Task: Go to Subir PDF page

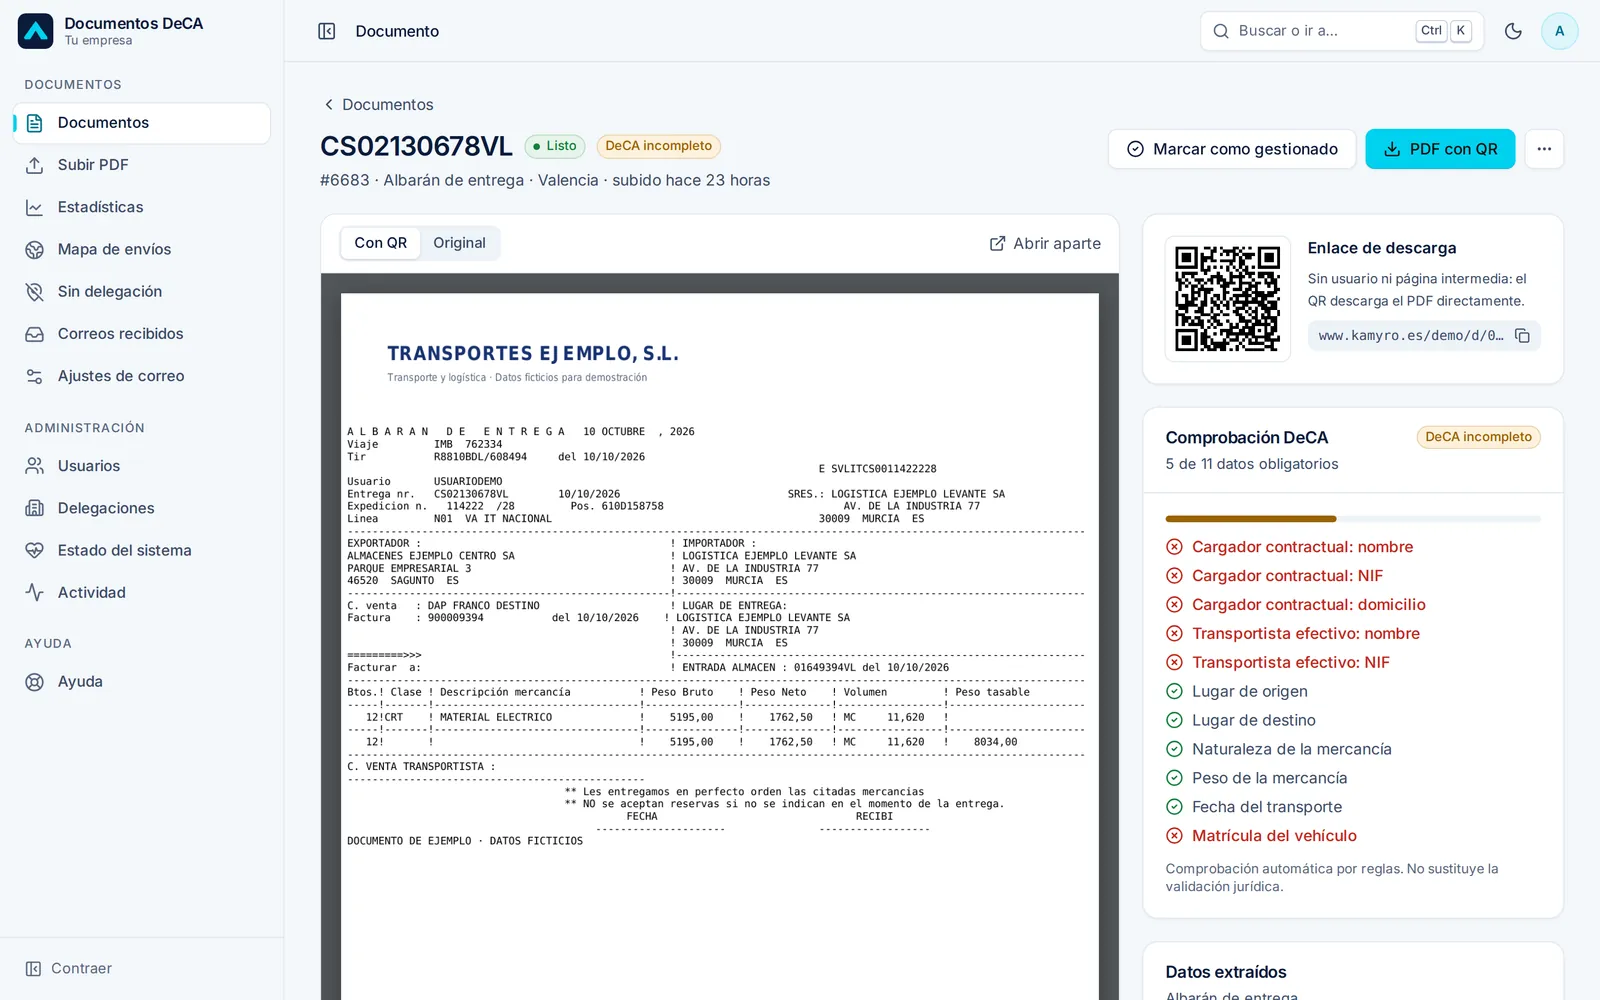Action: (x=142, y=165)
